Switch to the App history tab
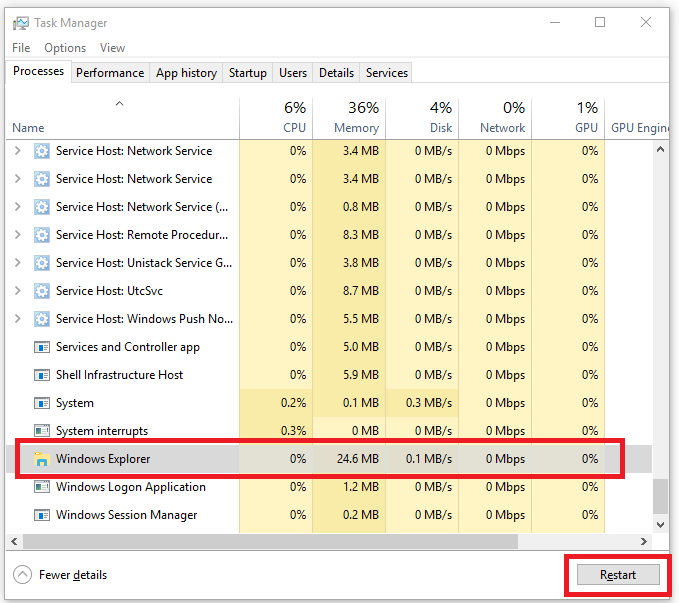The image size is (679, 603). 186,73
